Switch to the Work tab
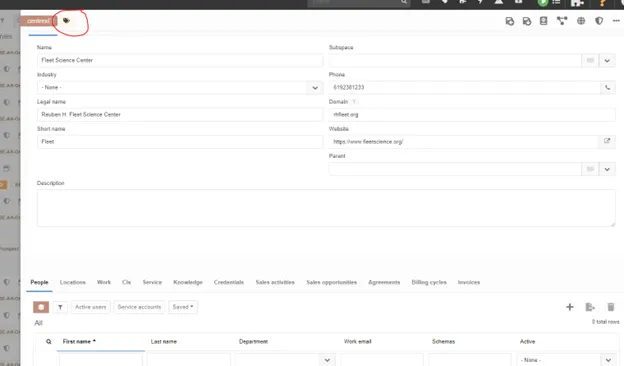The height and width of the screenshot is (366, 624). (x=104, y=282)
